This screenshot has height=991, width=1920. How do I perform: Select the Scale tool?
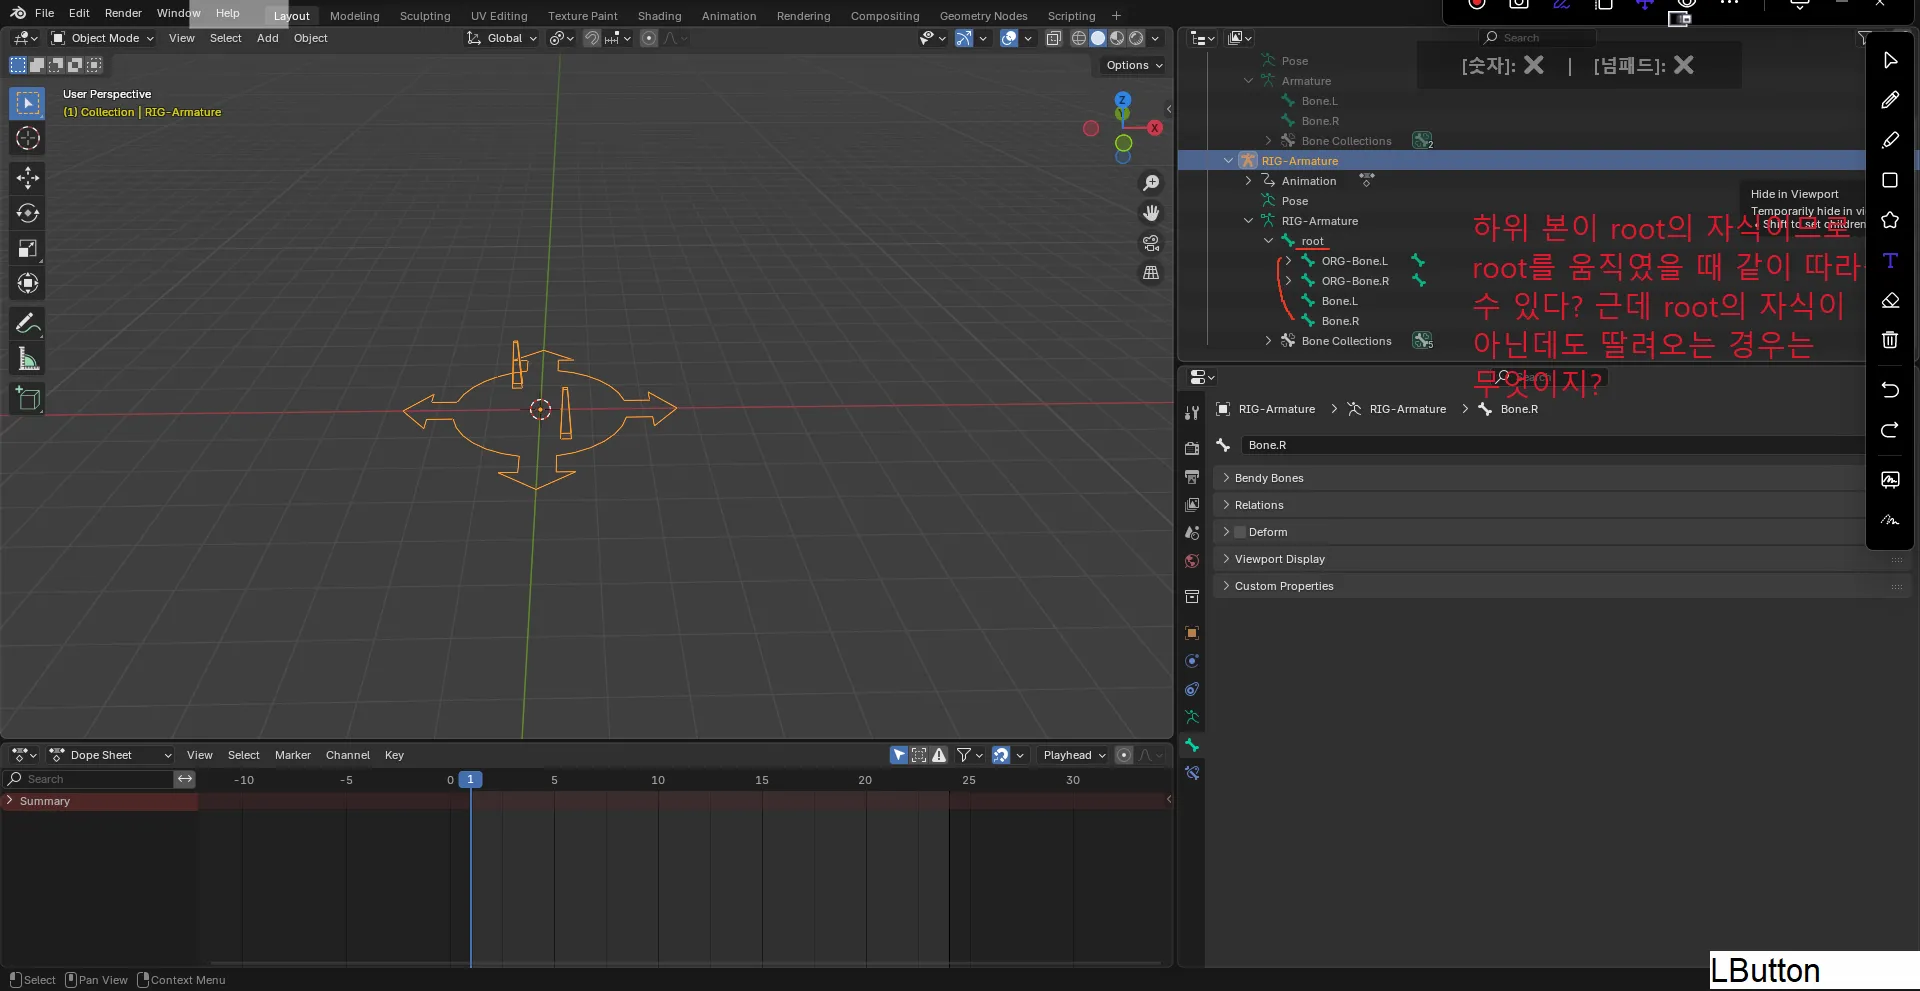(28, 248)
